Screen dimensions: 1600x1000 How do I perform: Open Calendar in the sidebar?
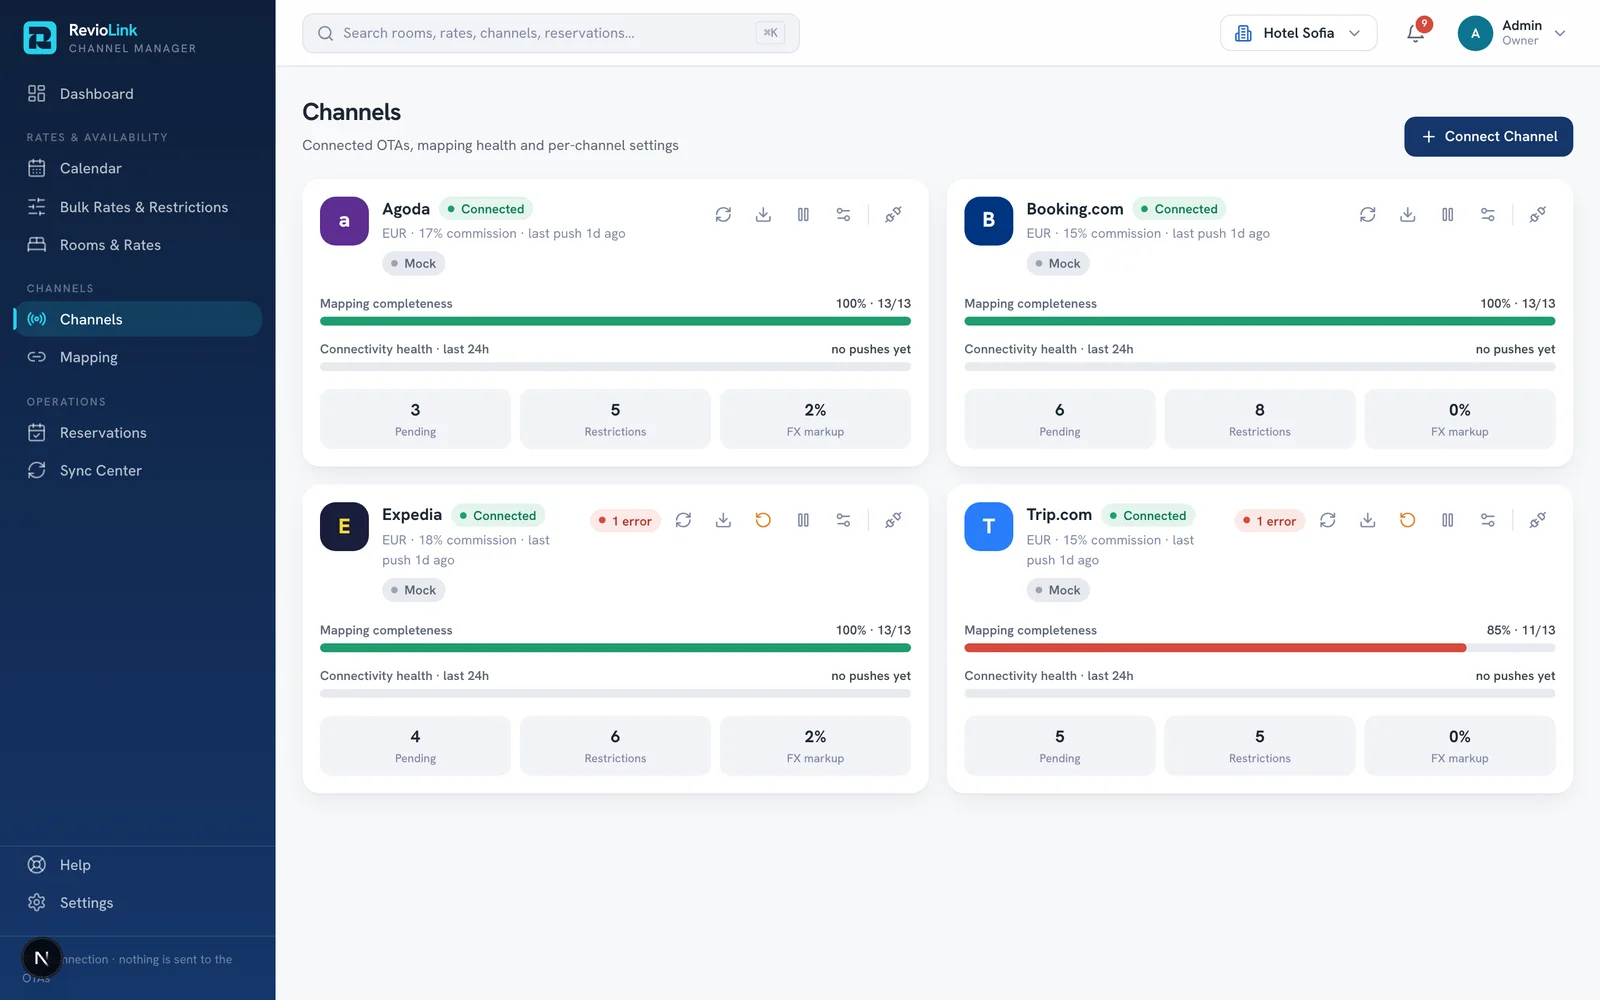[137, 168]
